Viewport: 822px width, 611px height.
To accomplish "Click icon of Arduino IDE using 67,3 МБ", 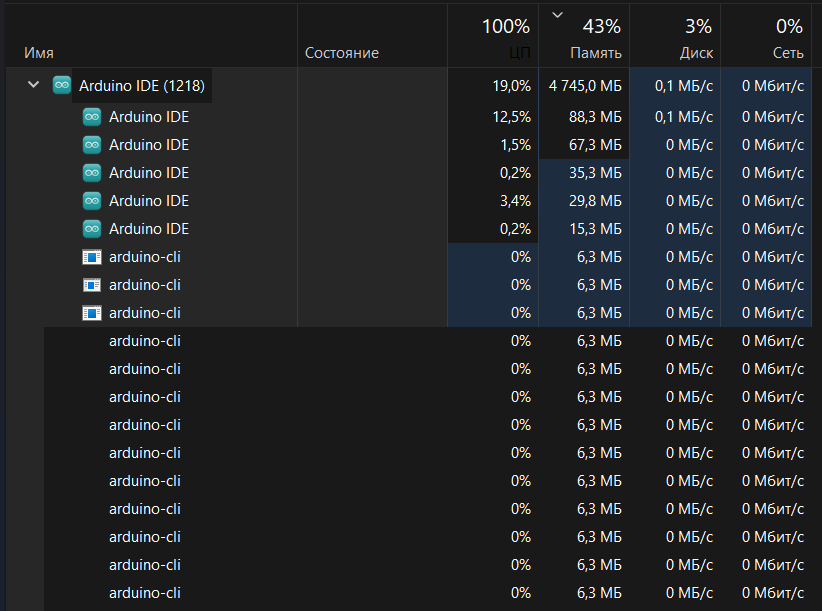I will (x=92, y=145).
